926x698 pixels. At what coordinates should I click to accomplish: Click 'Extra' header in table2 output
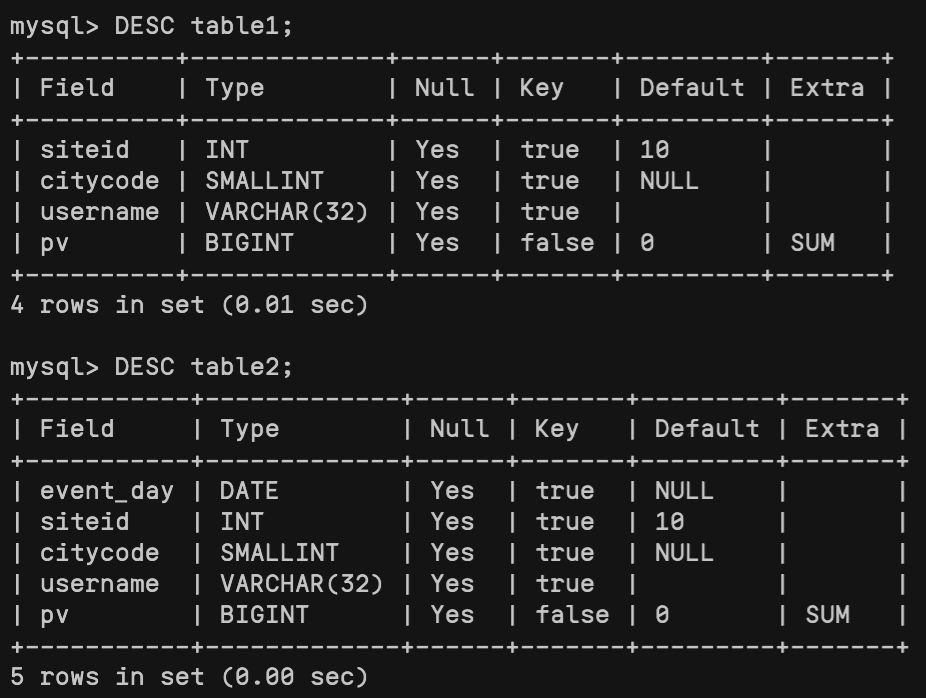(x=842, y=429)
